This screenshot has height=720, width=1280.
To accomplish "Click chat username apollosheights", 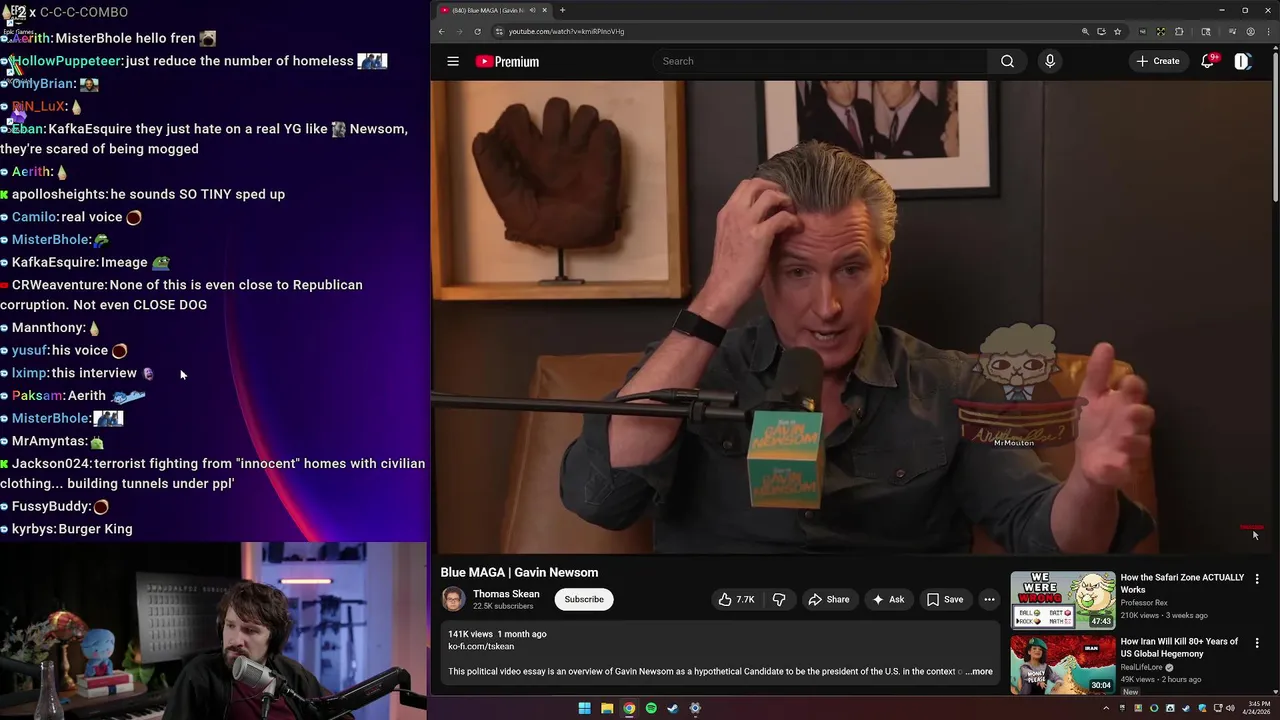I will click(x=60, y=194).
